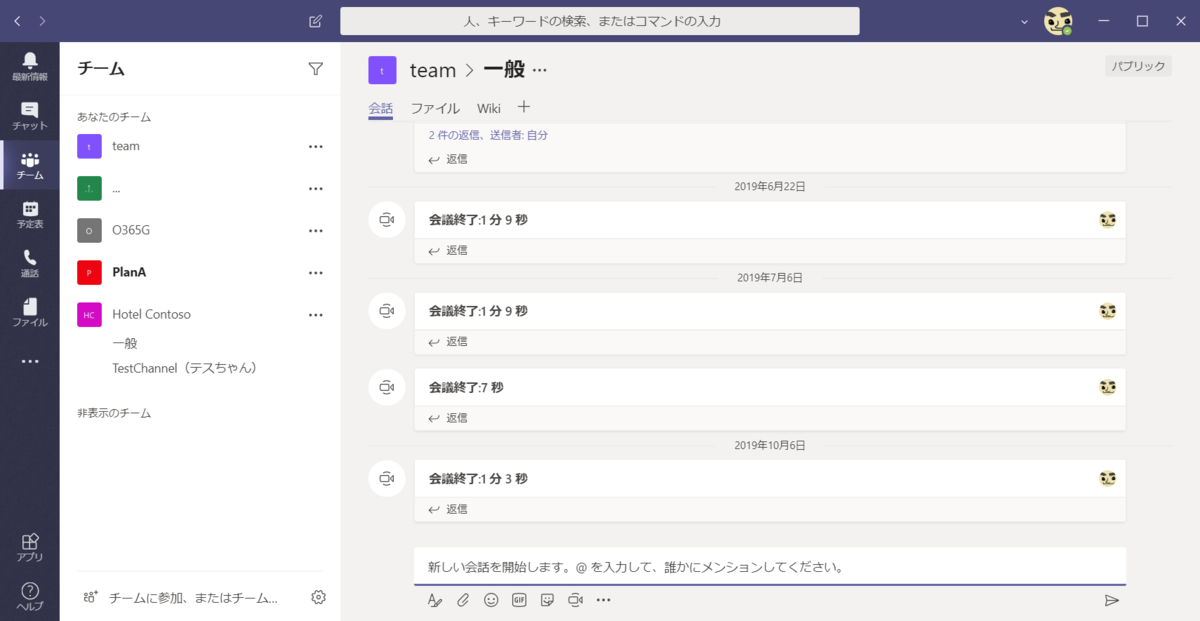
Task: Attach a file with the paperclip icon
Action: pyautogui.click(x=462, y=600)
